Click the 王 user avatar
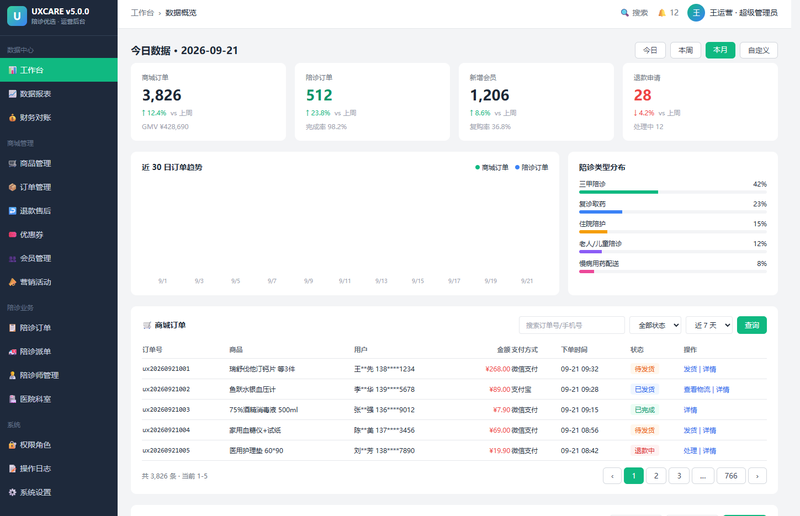Screen dimensions: 800x516 coord(696,13)
